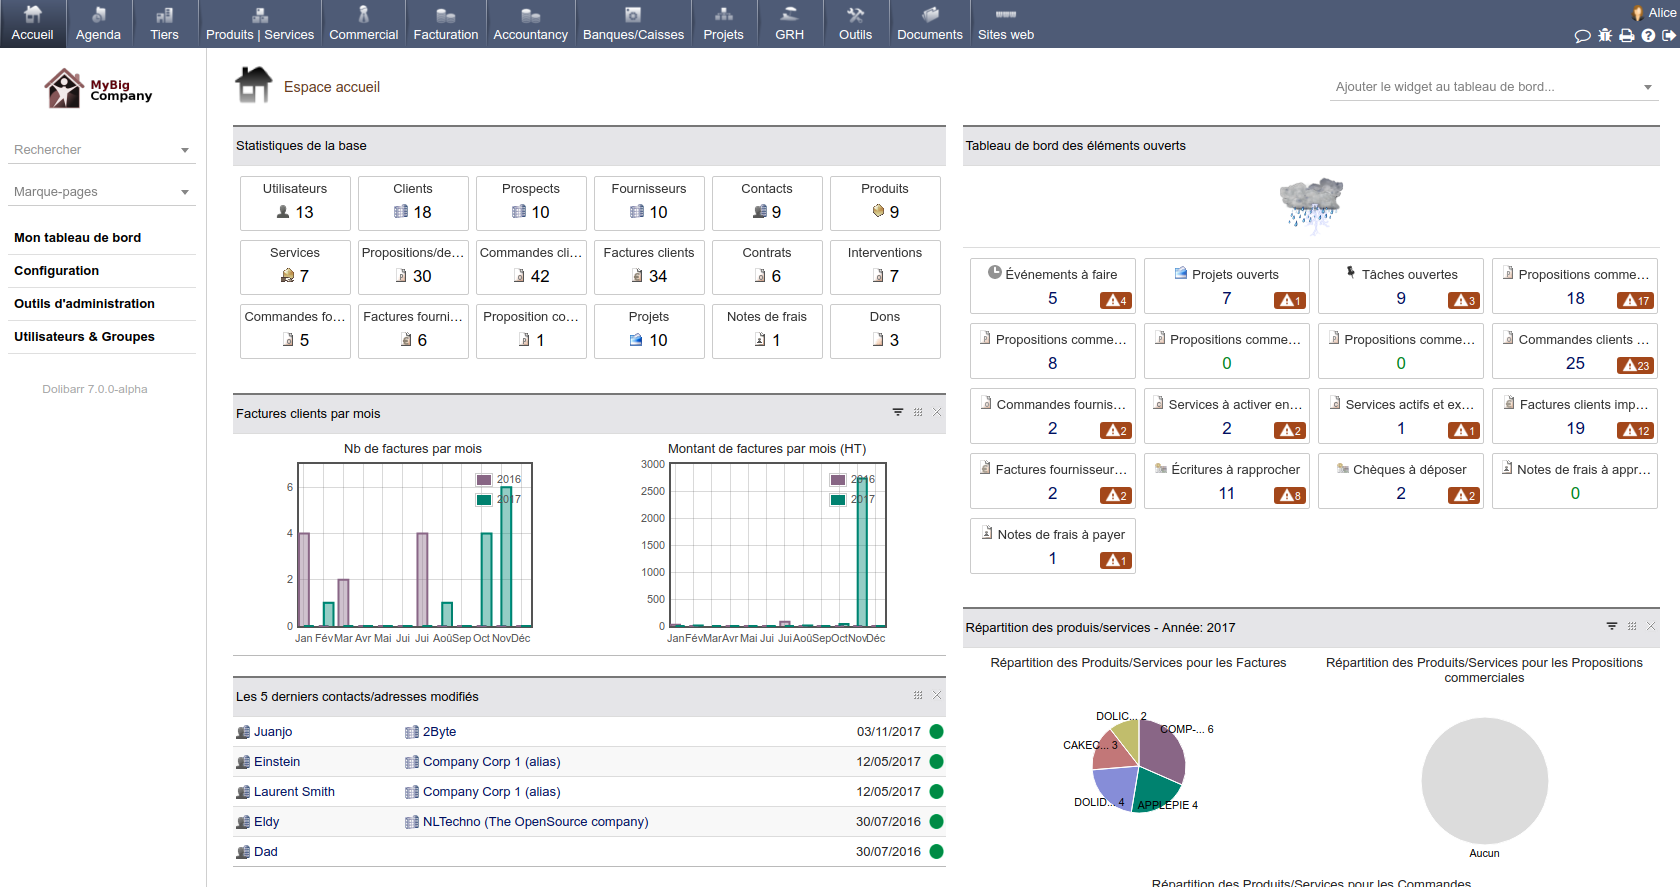This screenshot has height=887, width=1680.
Task: Expand the Rechercher dropdown
Action: tap(185, 150)
